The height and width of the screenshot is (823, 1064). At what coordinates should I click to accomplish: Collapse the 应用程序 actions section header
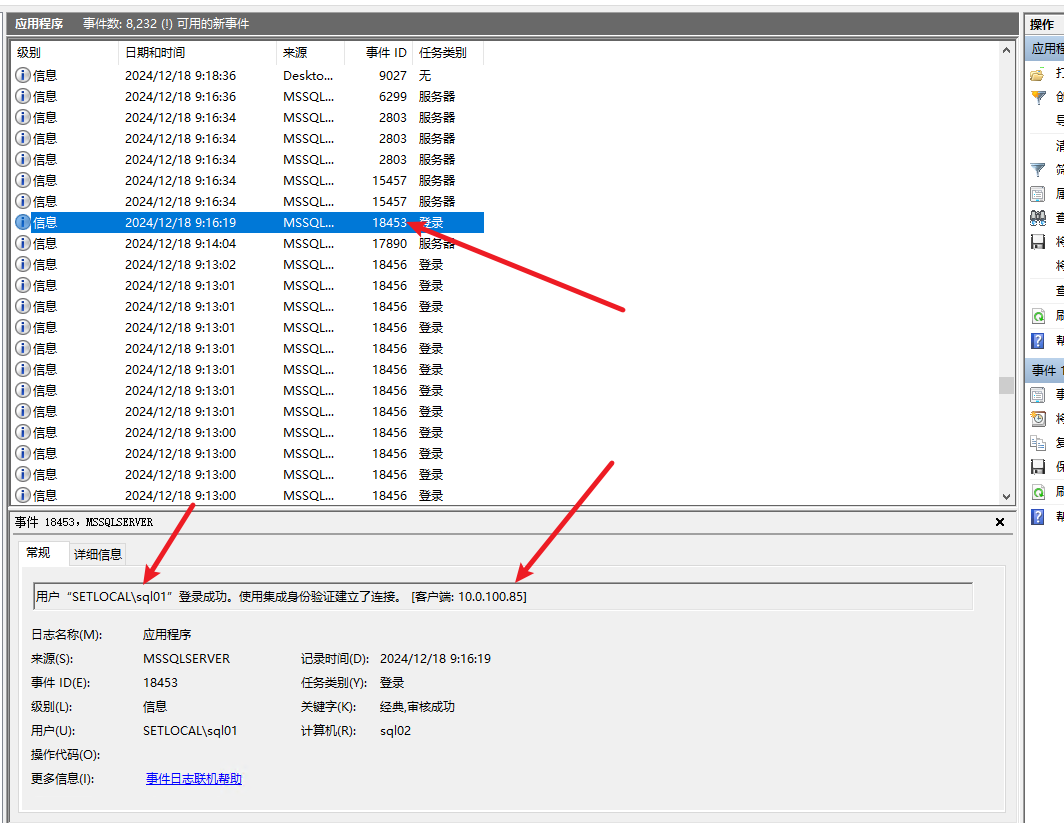pyautogui.click(x=1045, y=49)
